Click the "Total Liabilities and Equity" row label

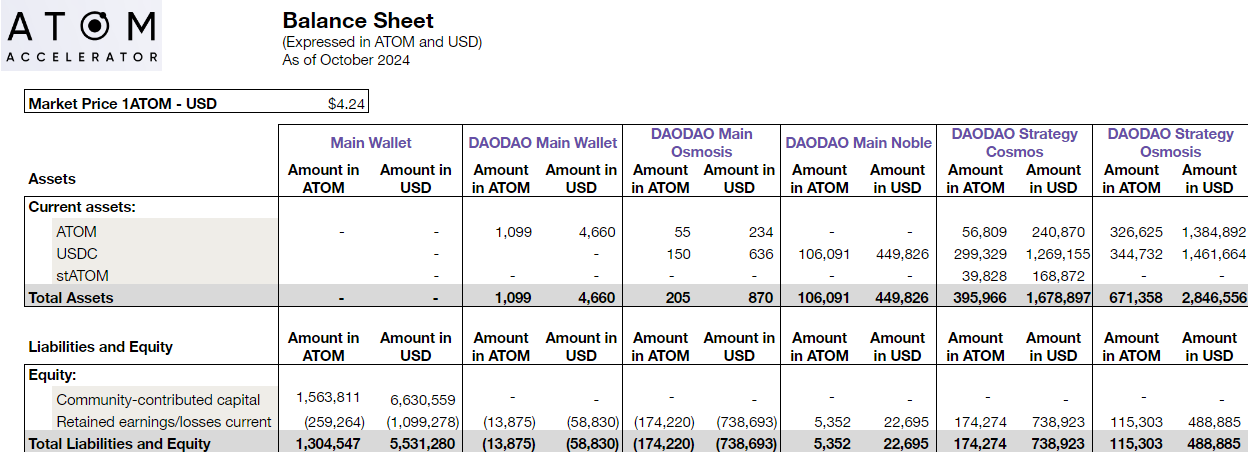pos(119,443)
